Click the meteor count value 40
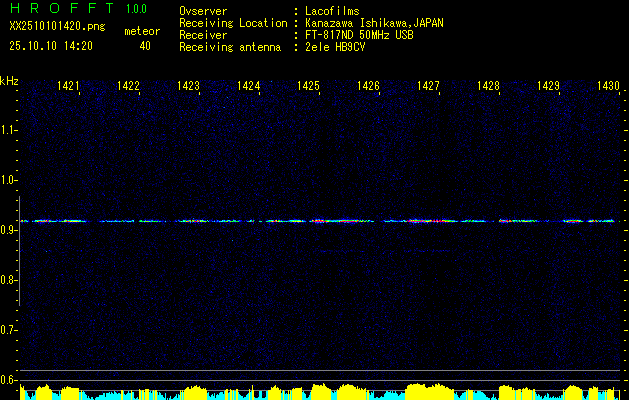Screen dimensions: 629x400 point(145,46)
